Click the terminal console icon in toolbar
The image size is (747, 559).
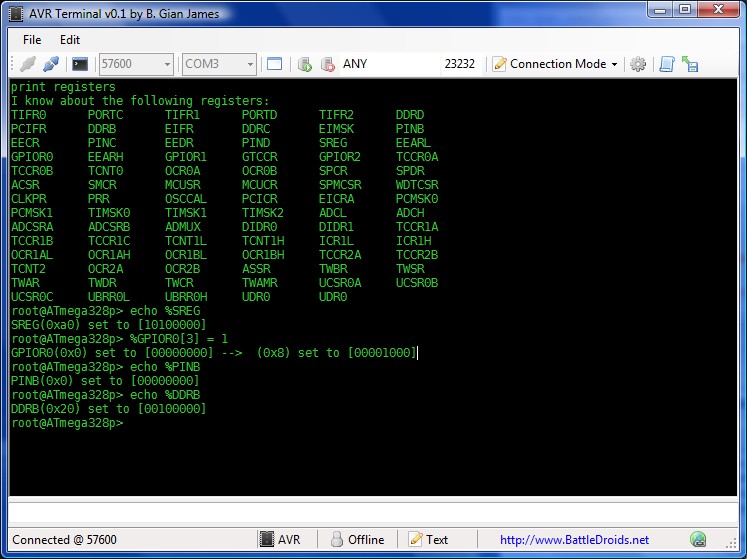pyautogui.click(x=80, y=64)
